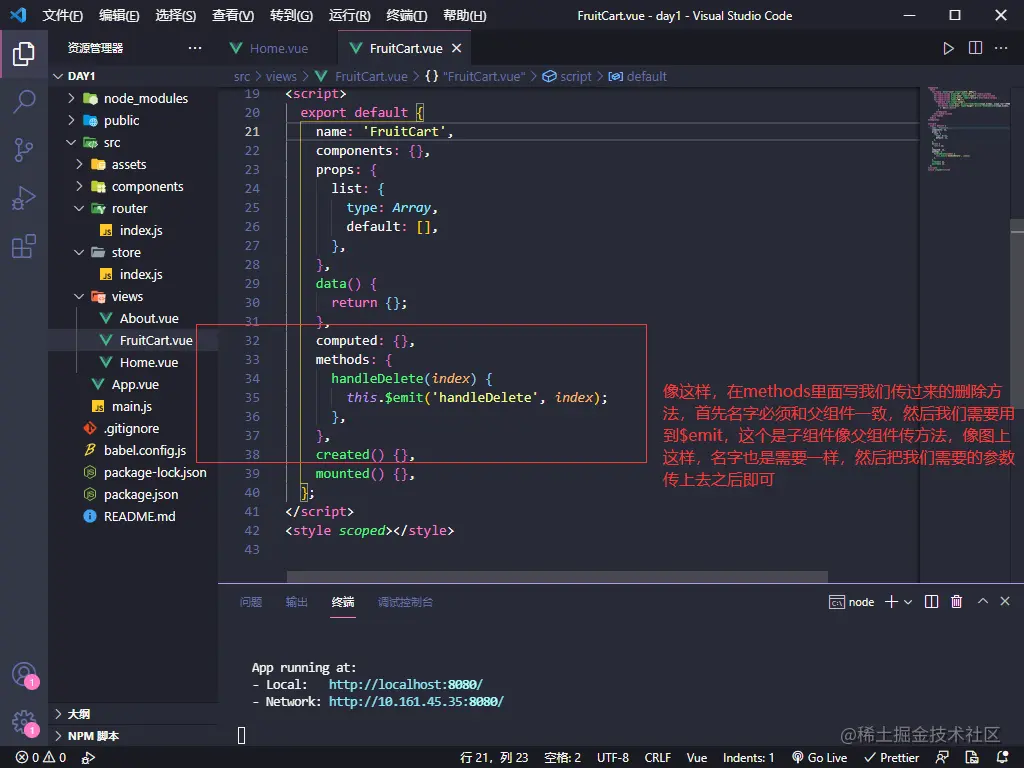This screenshot has height=768, width=1024.
Task: Open the Extensions view
Action: [24, 247]
